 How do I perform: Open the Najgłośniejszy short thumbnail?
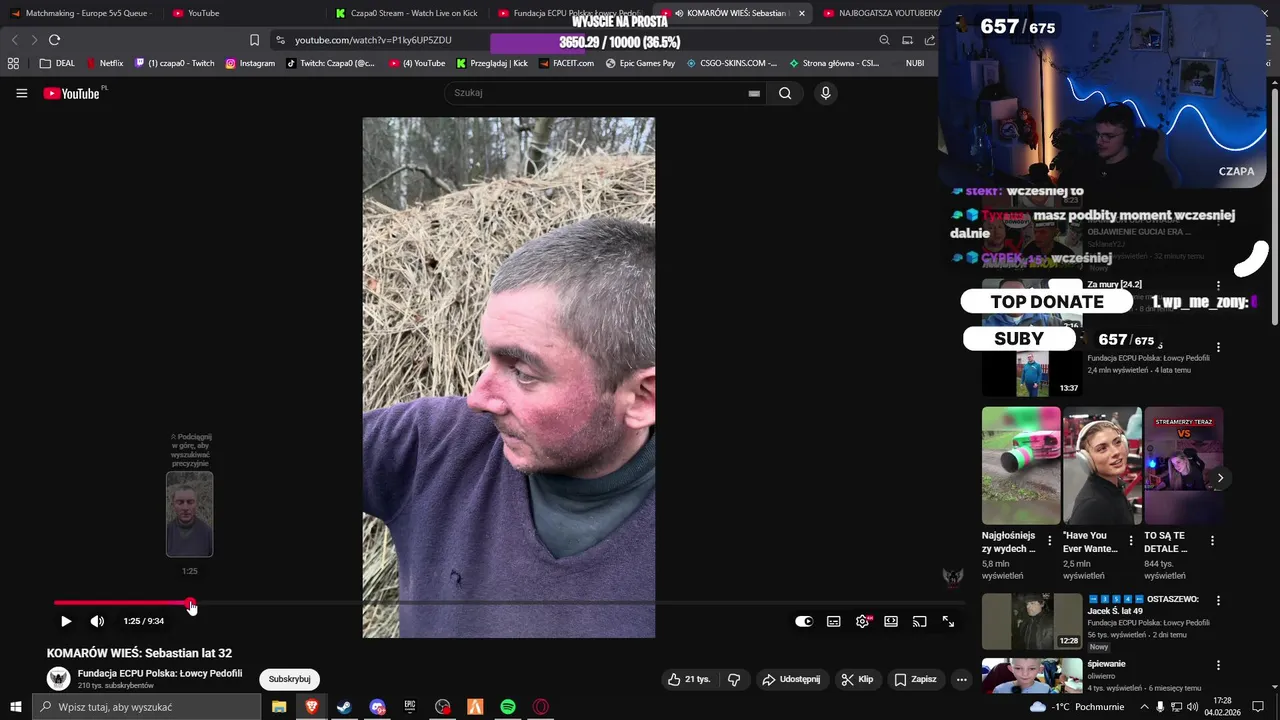pos(1021,465)
